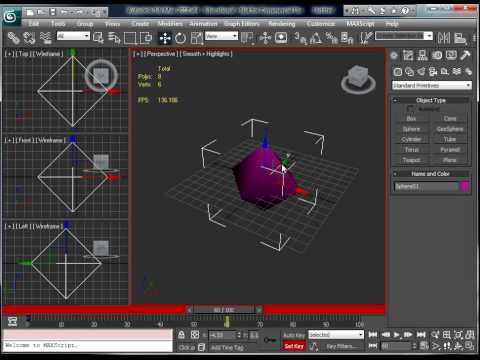This screenshot has height=360, width=480.
Task: Click the Mirror tool icon
Action: click(x=444, y=38)
